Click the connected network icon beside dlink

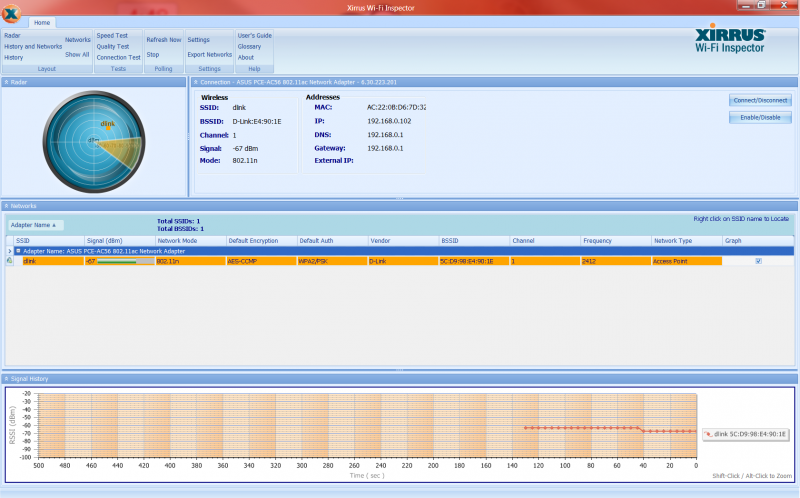(10, 261)
